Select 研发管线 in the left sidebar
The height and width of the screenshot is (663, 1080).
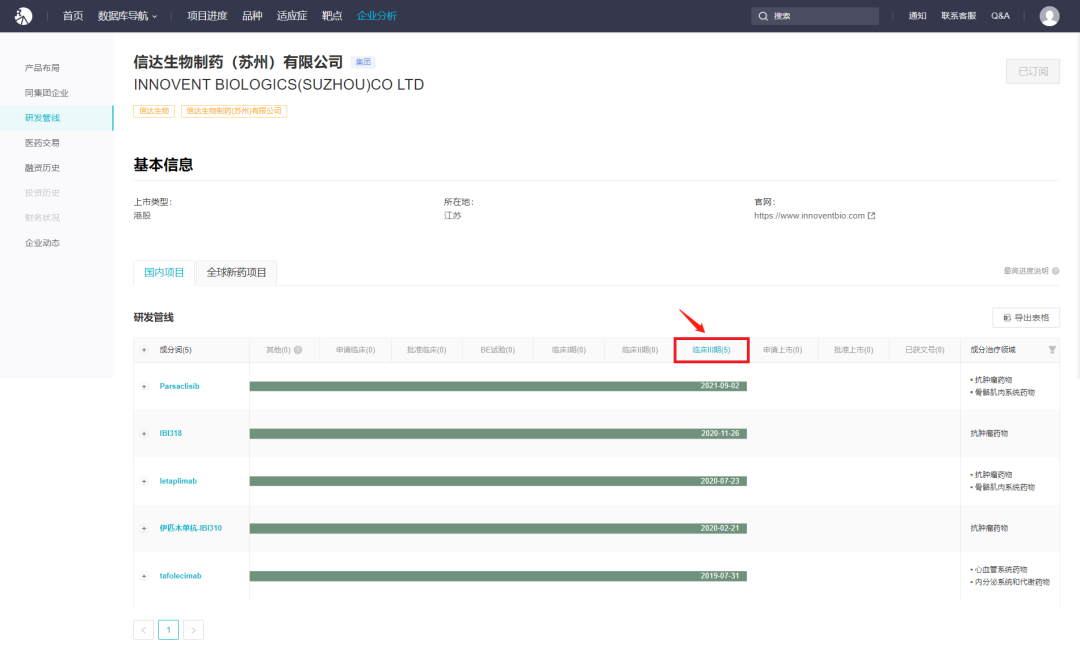click(56, 118)
